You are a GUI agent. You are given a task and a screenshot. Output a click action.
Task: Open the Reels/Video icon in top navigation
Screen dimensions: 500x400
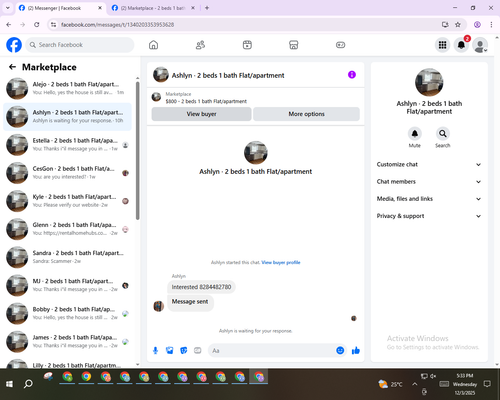[247, 45]
